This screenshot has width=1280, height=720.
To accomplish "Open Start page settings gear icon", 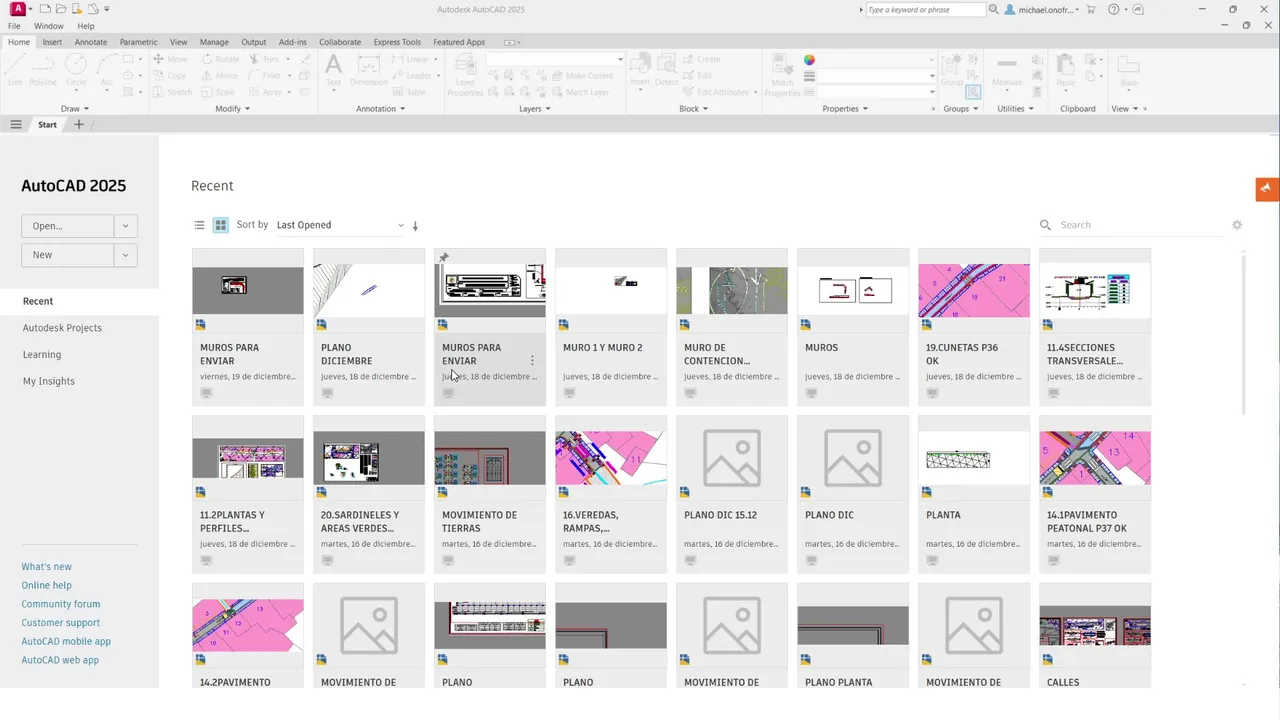I will point(1237,225).
